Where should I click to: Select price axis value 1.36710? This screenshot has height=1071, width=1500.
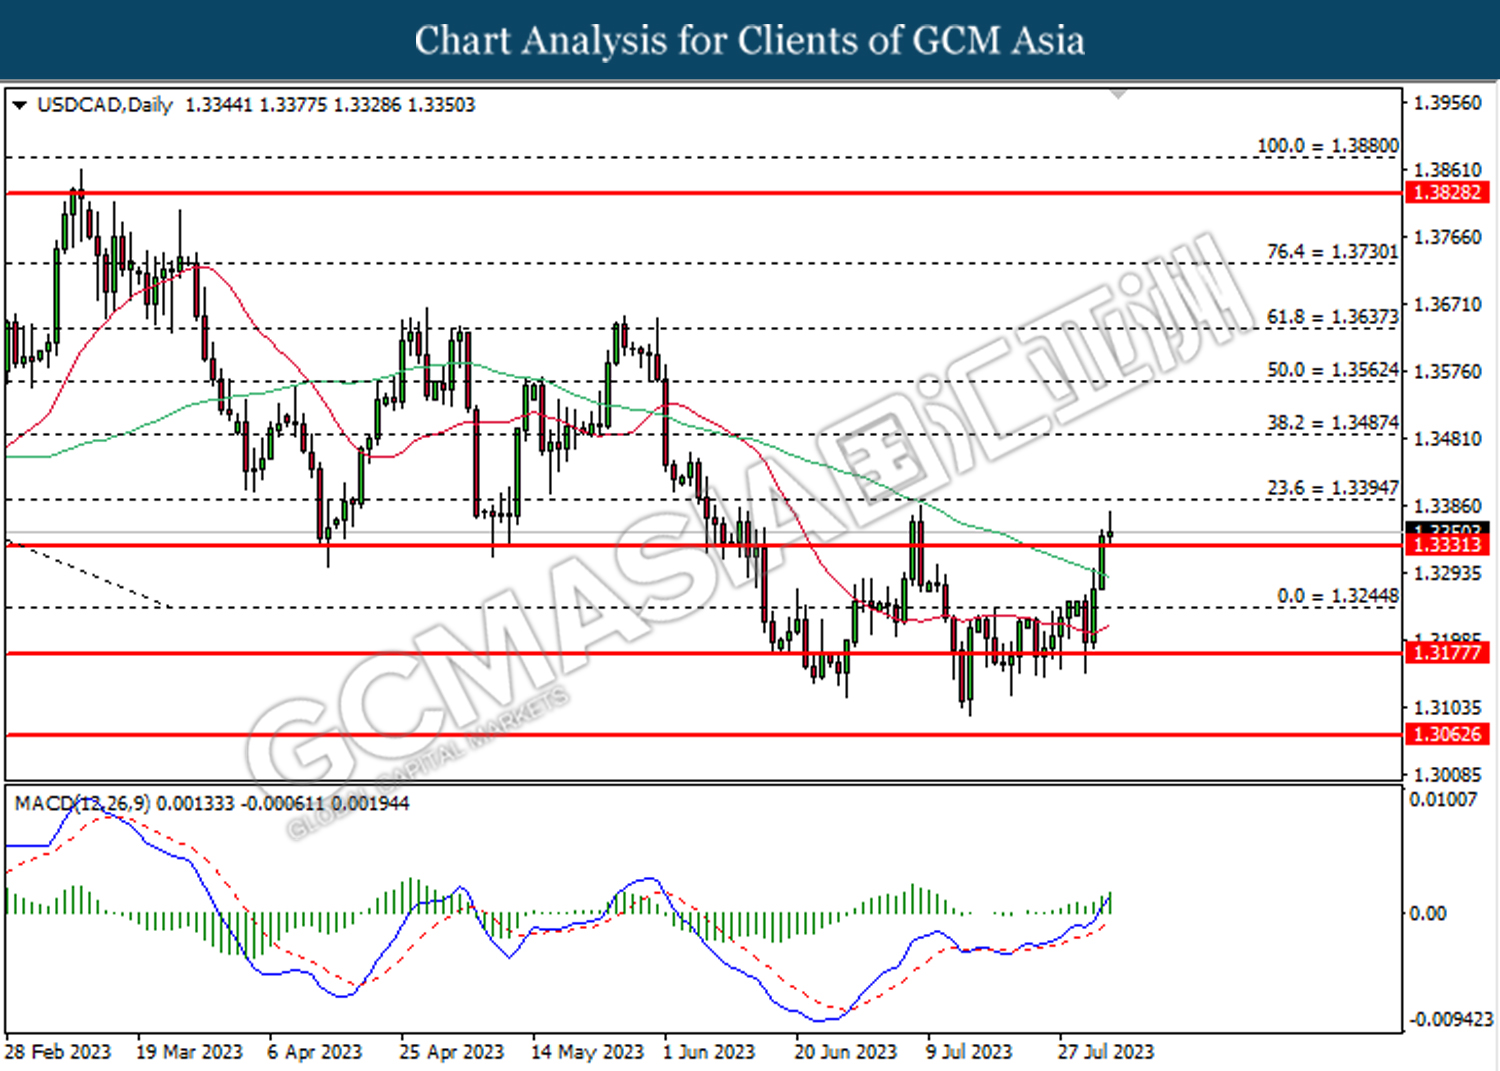(x=1447, y=304)
